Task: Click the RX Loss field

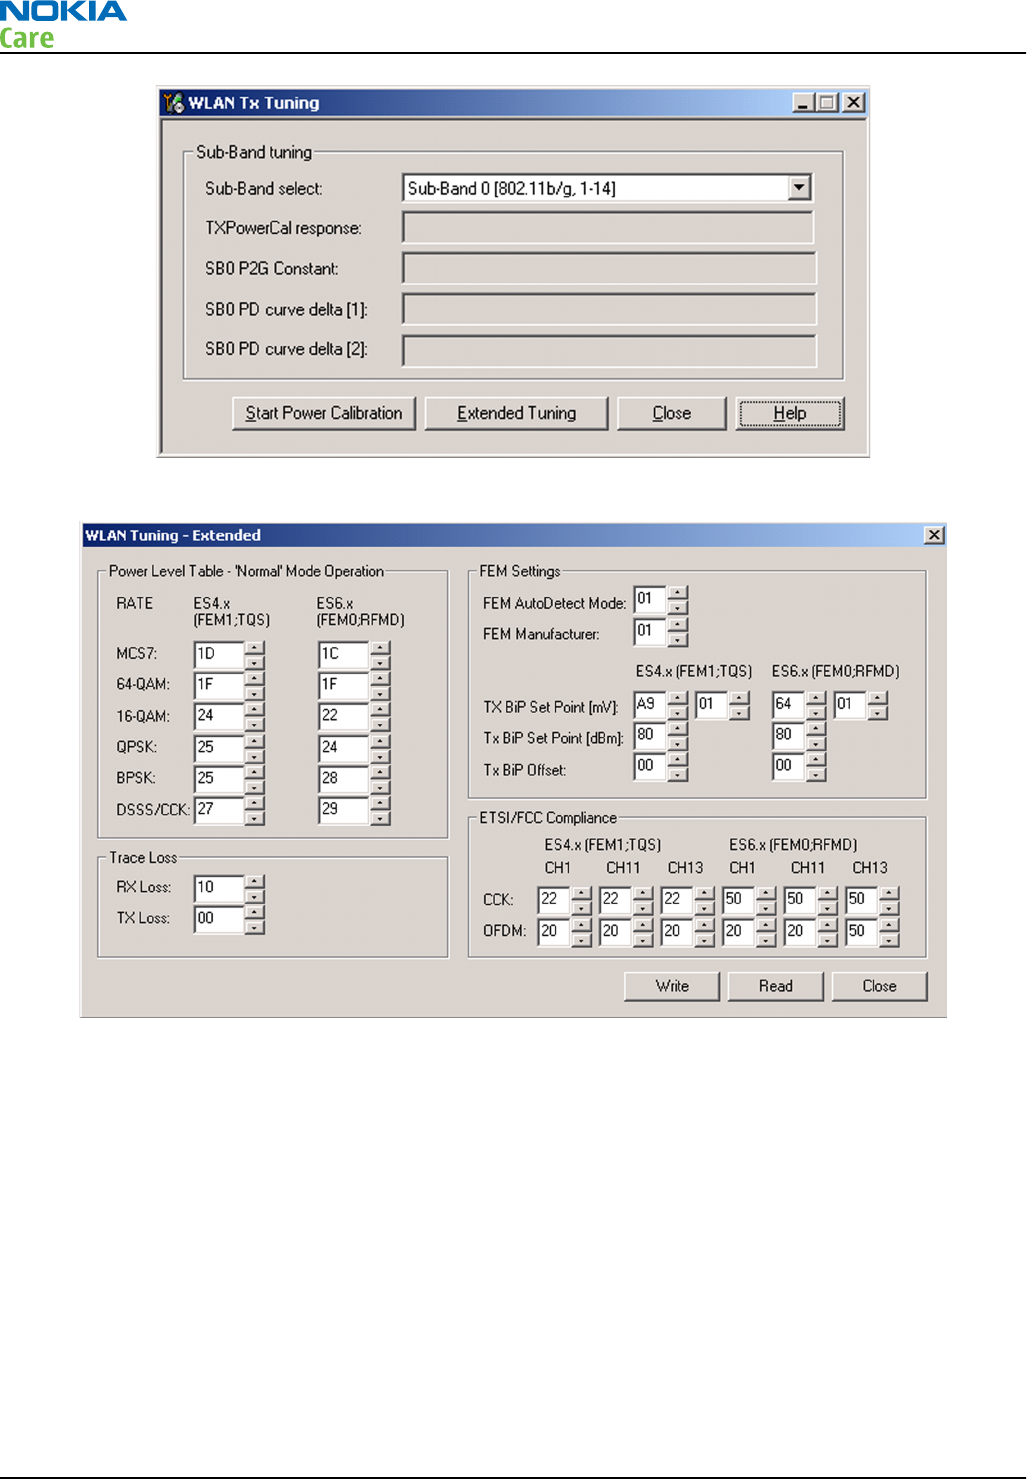Action: click(x=219, y=888)
